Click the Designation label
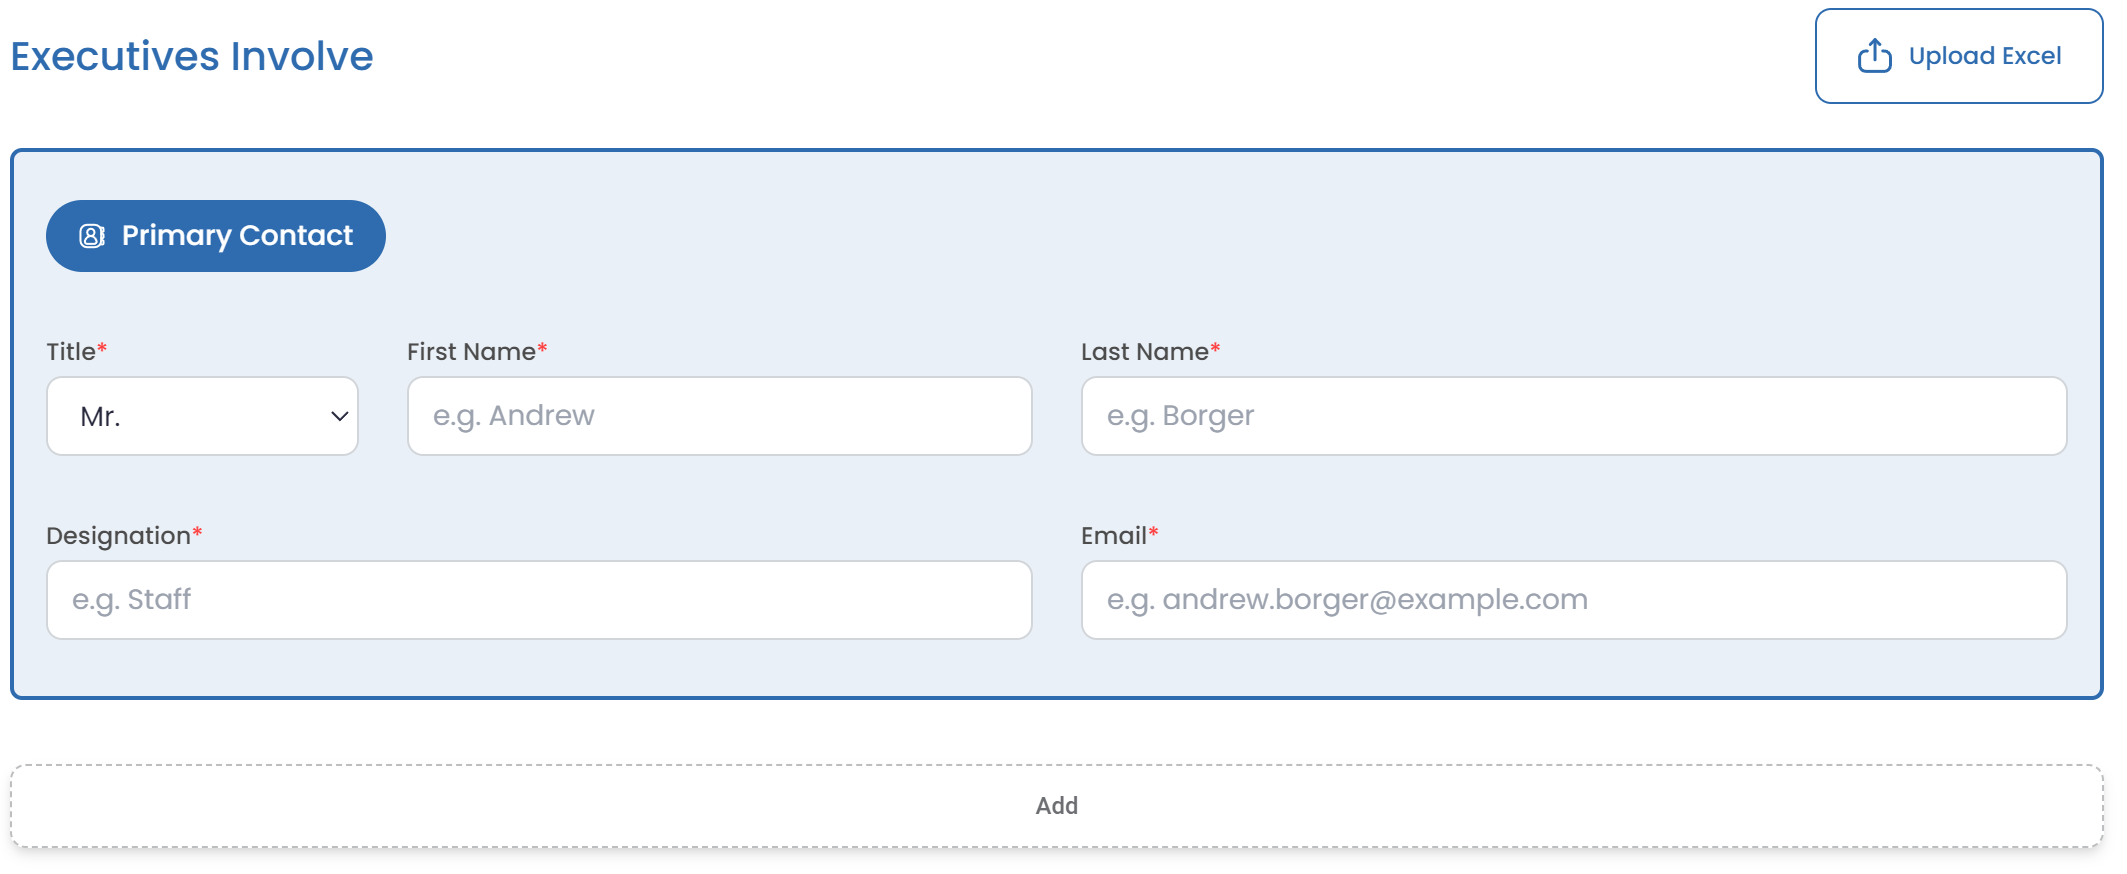The image size is (2127, 874). click(x=118, y=536)
